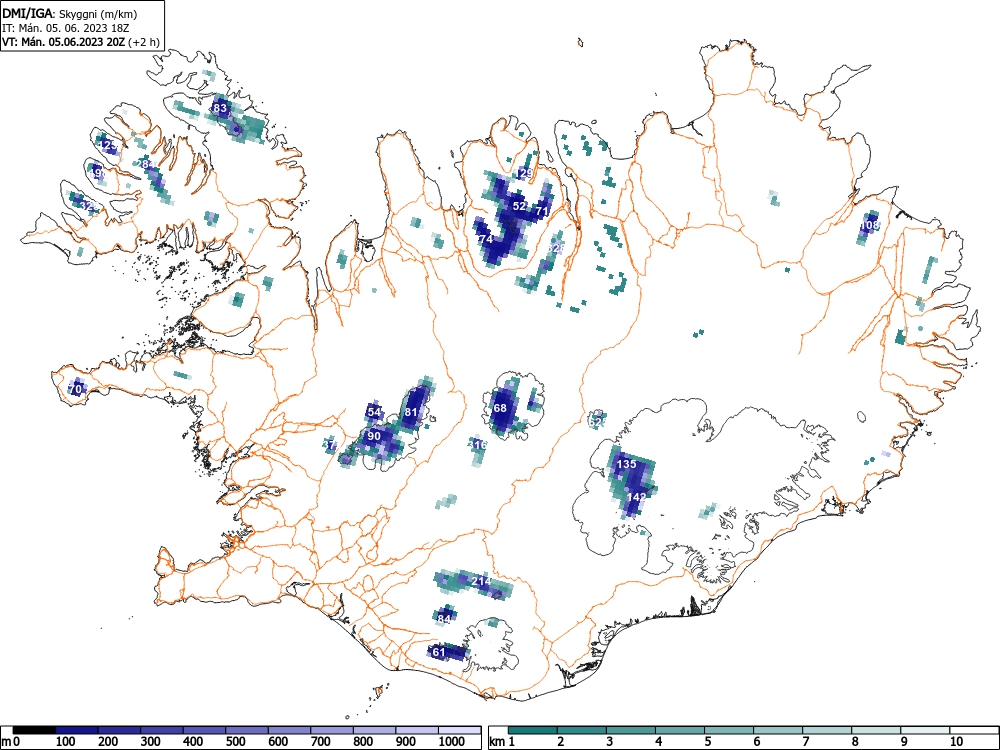1000x750 pixels.
Task: Click the black 0–100 m legend swatch
Action: tap(34, 731)
